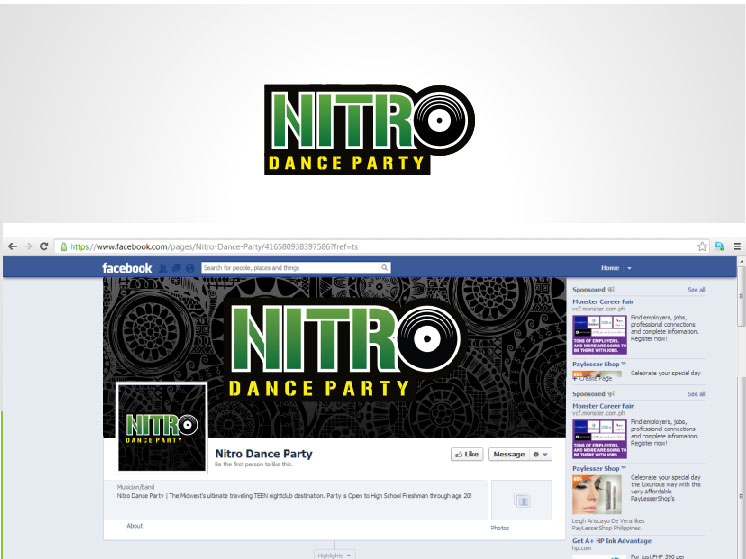Click the page description about TEEN nightclub

click(294, 496)
